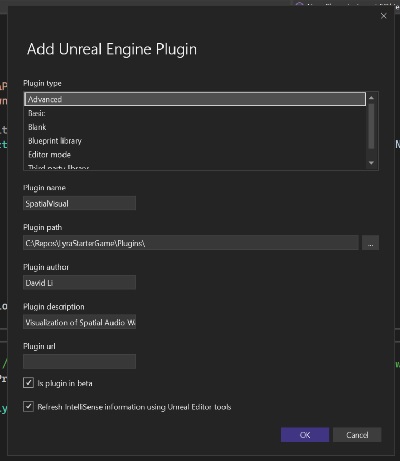The height and width of the screenshot is (461, 400).
Task: Pick Blueprint library plugin type
Action: pyautogui.click(x=195, y=141)
